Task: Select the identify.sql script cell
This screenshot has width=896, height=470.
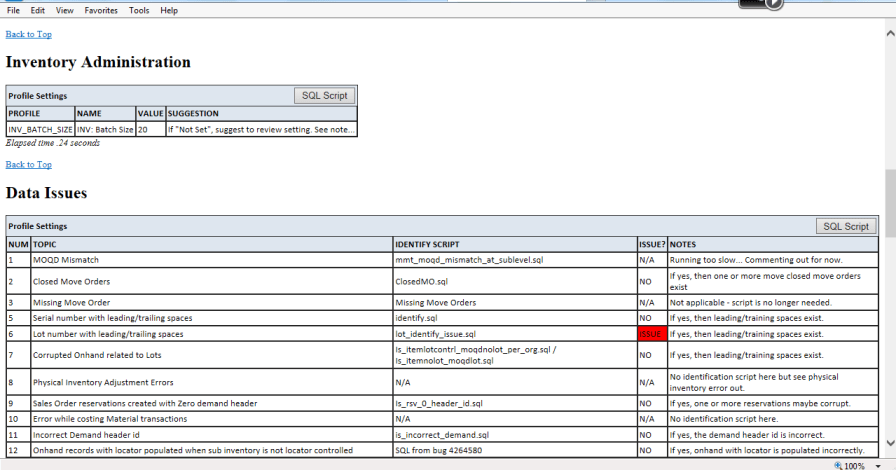Action: tap(515, 318)
